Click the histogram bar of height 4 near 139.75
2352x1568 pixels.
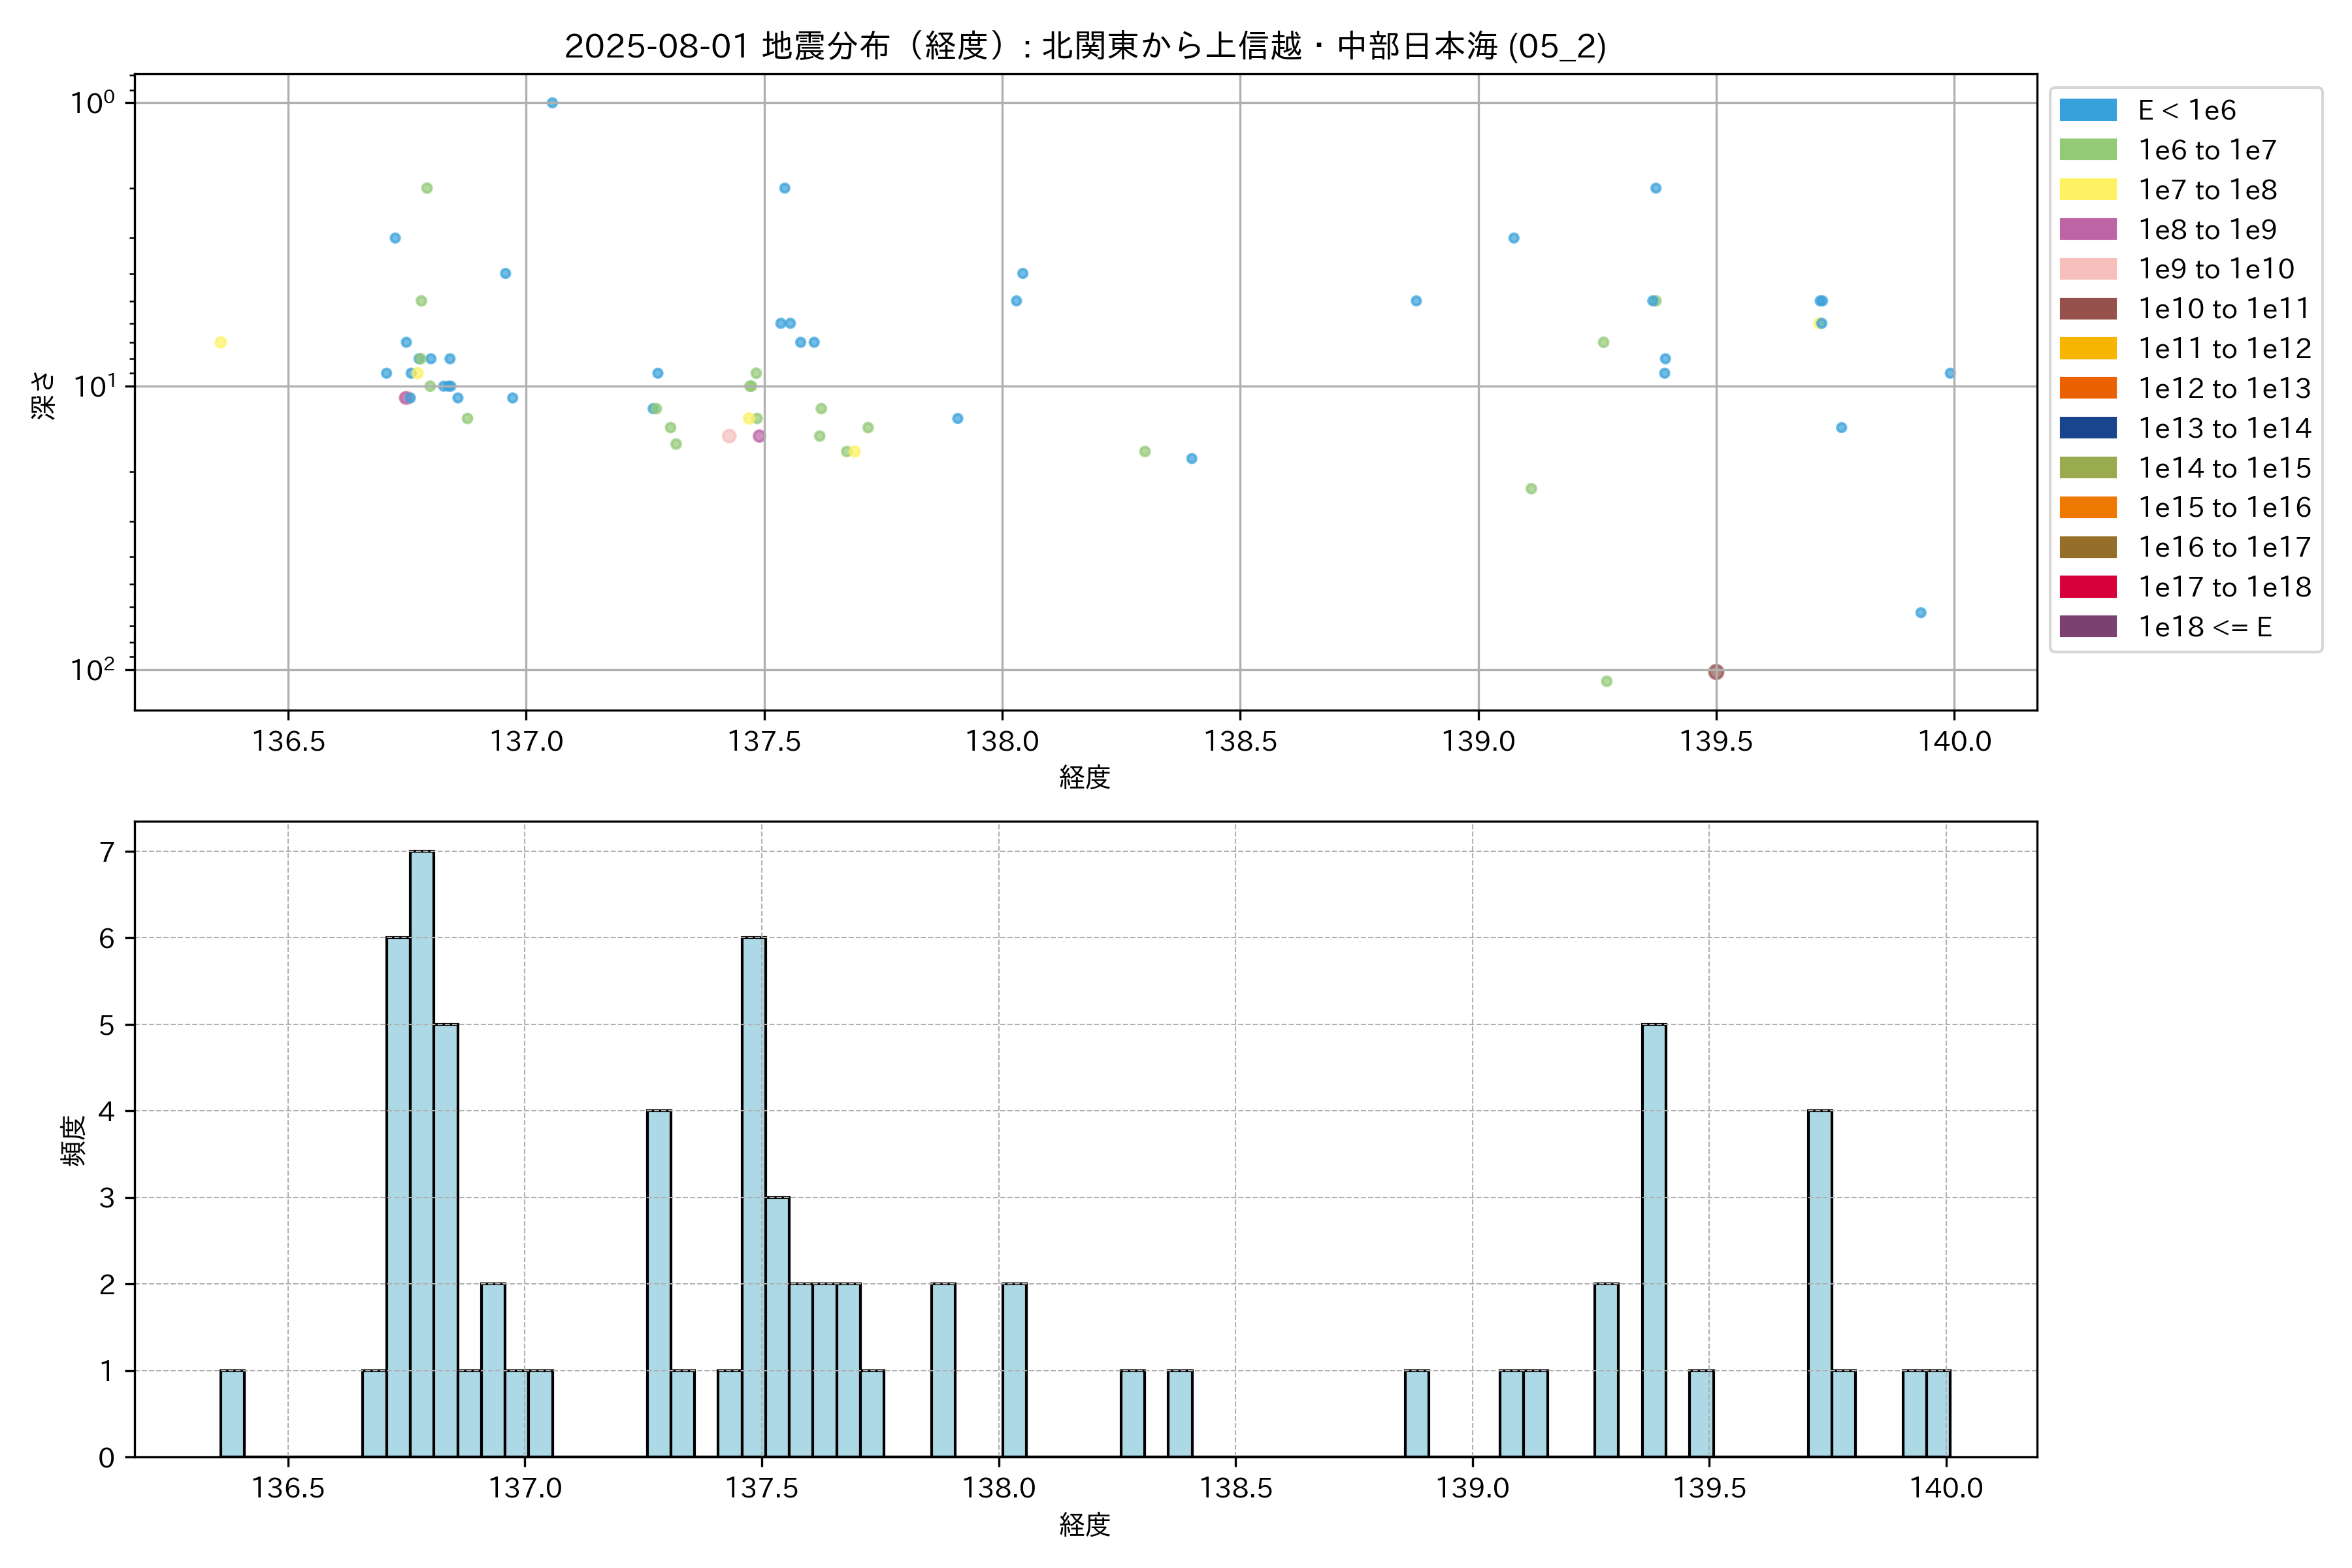pos(1819,1283)
